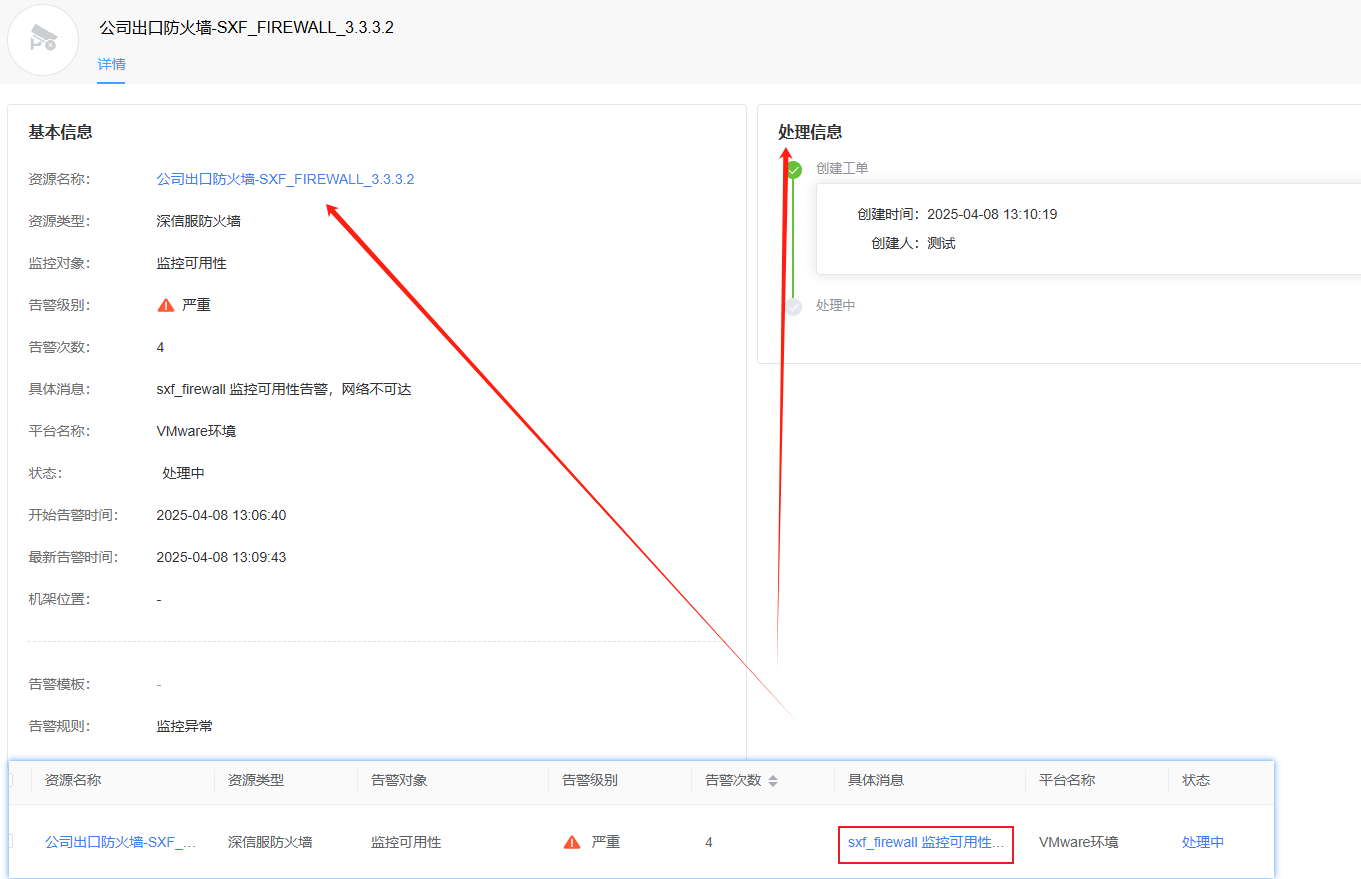Sort by 告警次数 using the sort arrows

point(773,780)
